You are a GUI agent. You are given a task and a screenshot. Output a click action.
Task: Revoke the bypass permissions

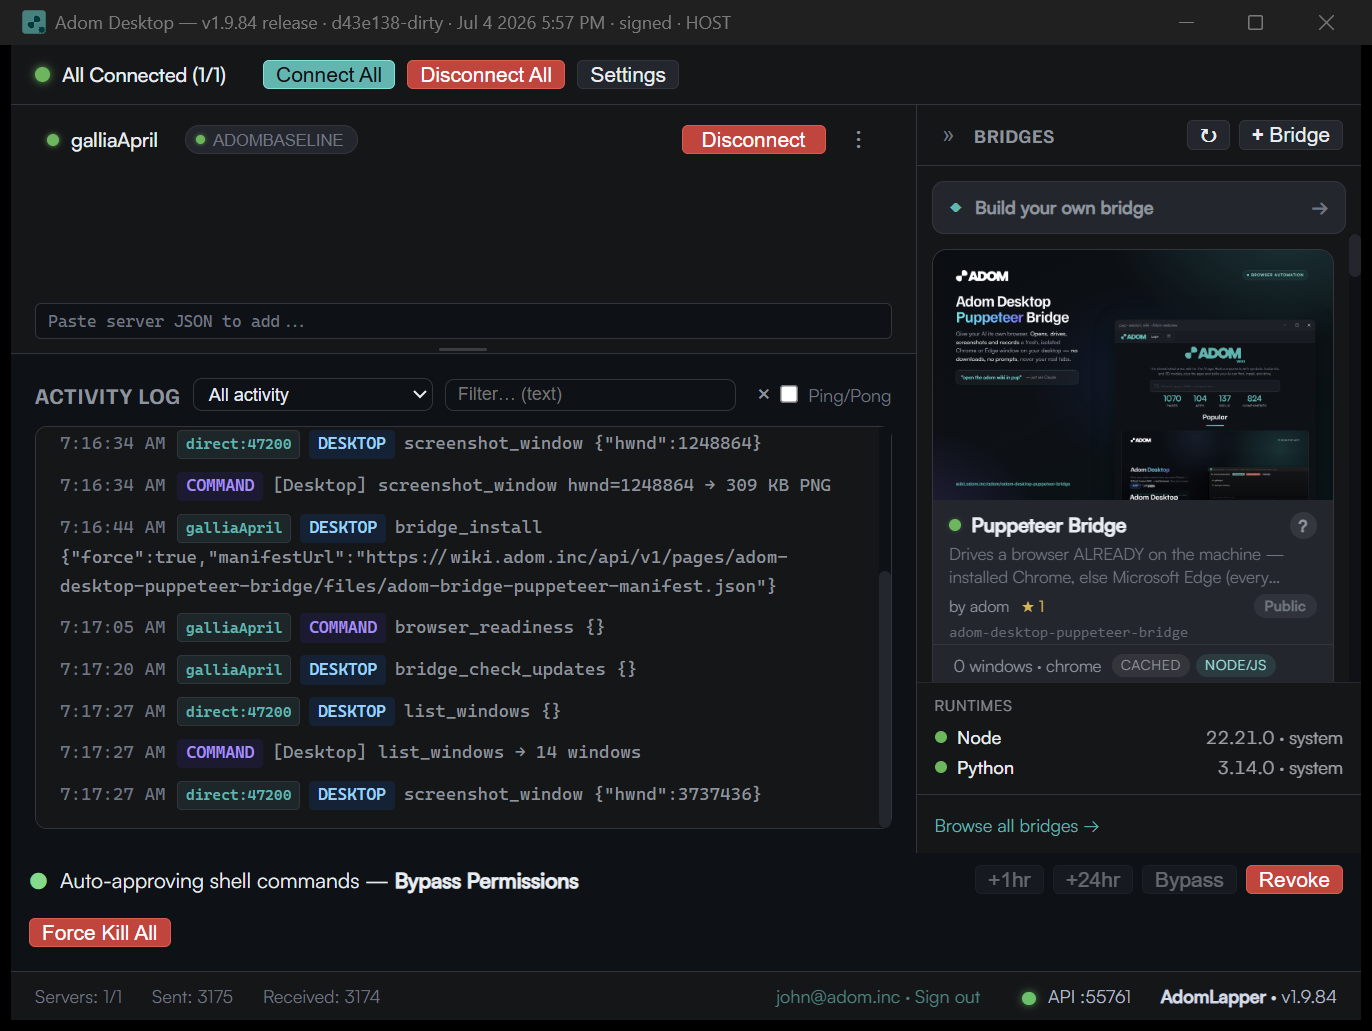click(x=1294, y=880)
